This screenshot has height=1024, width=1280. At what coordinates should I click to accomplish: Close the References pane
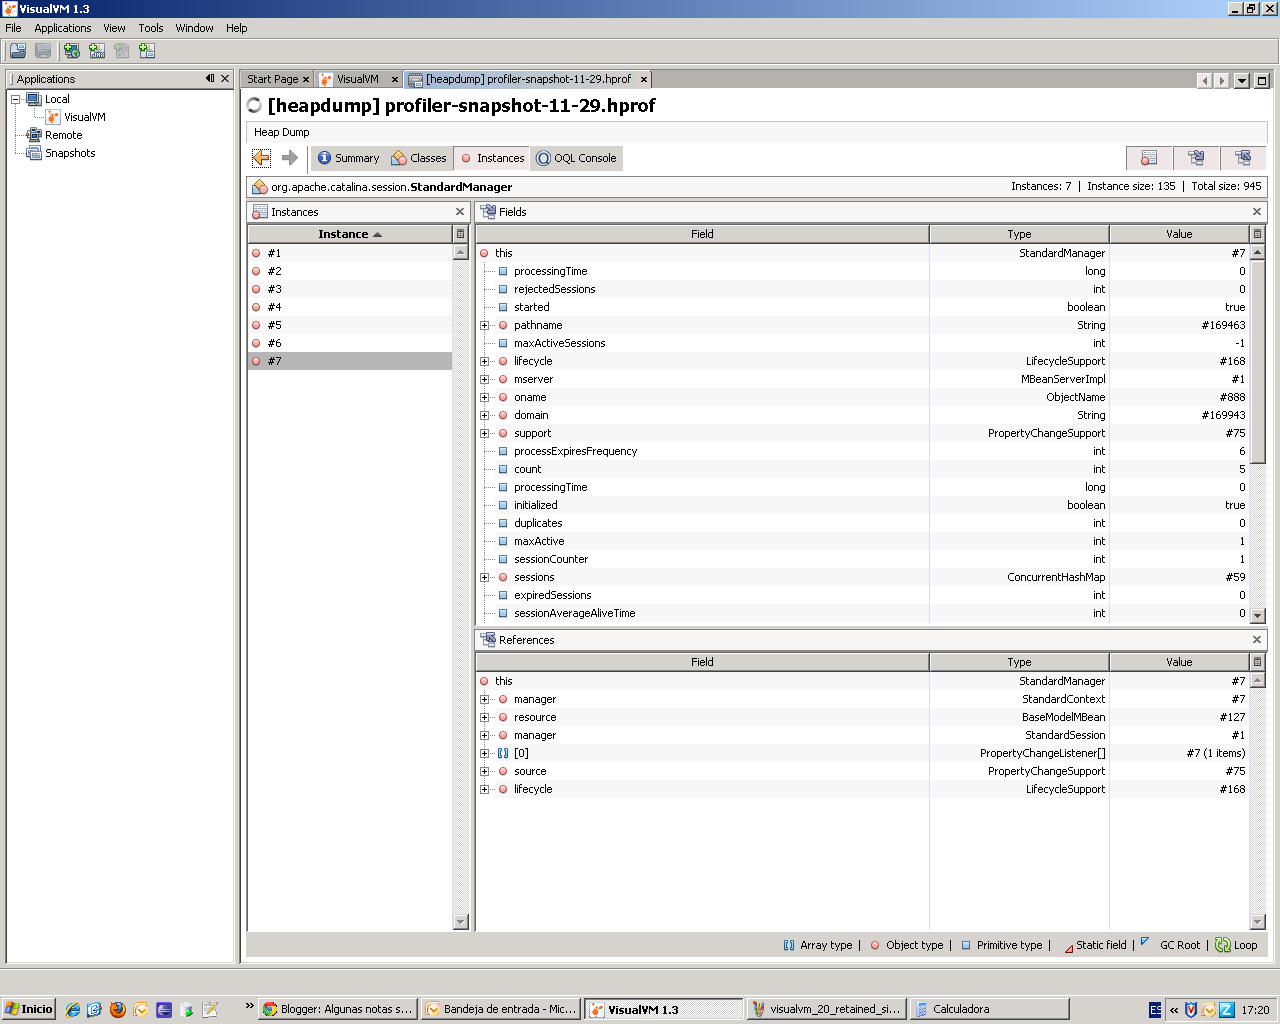click(1257, 640)
